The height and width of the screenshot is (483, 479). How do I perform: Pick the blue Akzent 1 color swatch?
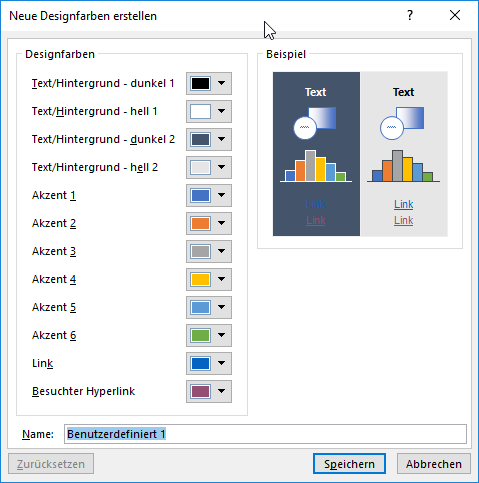200,195
